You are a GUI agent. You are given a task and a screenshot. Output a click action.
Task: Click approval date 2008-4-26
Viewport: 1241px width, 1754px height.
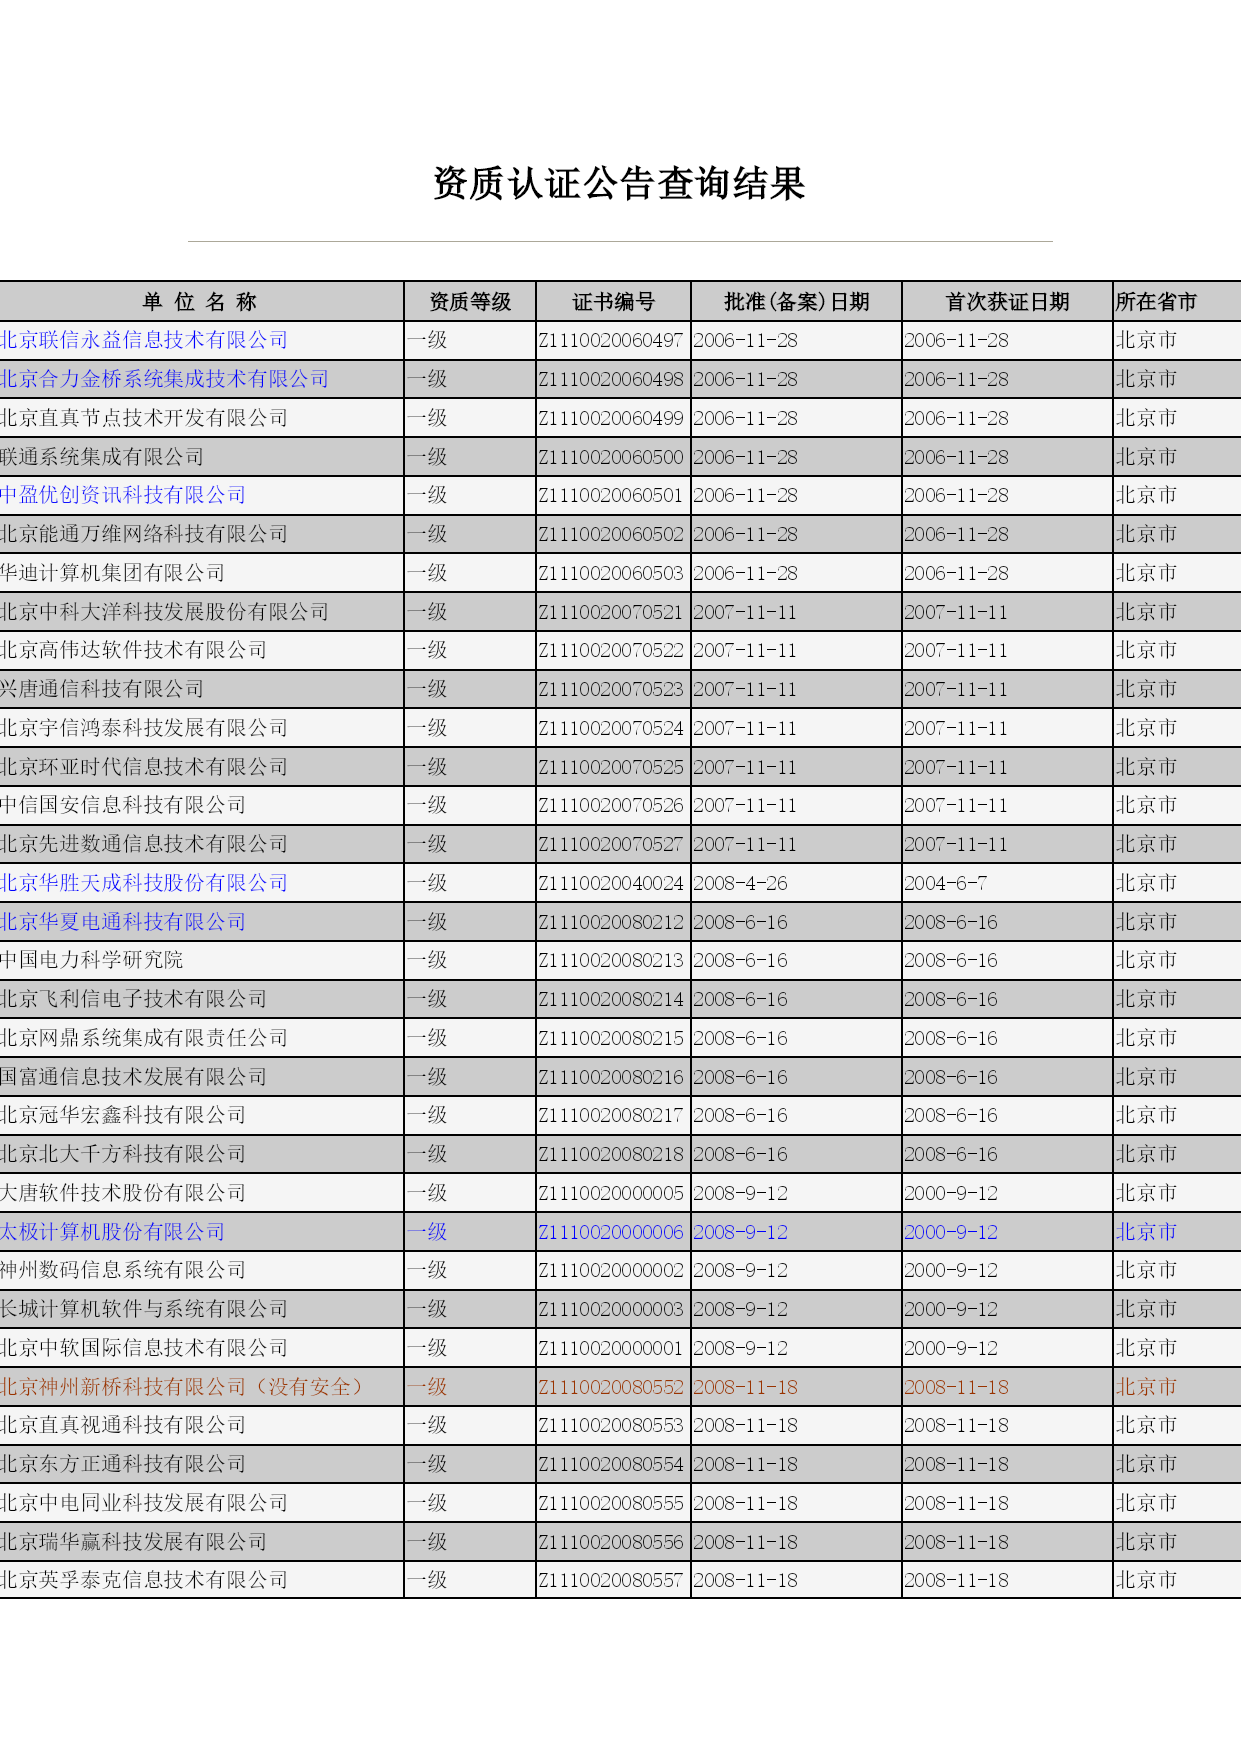click(x=741, y=883)
